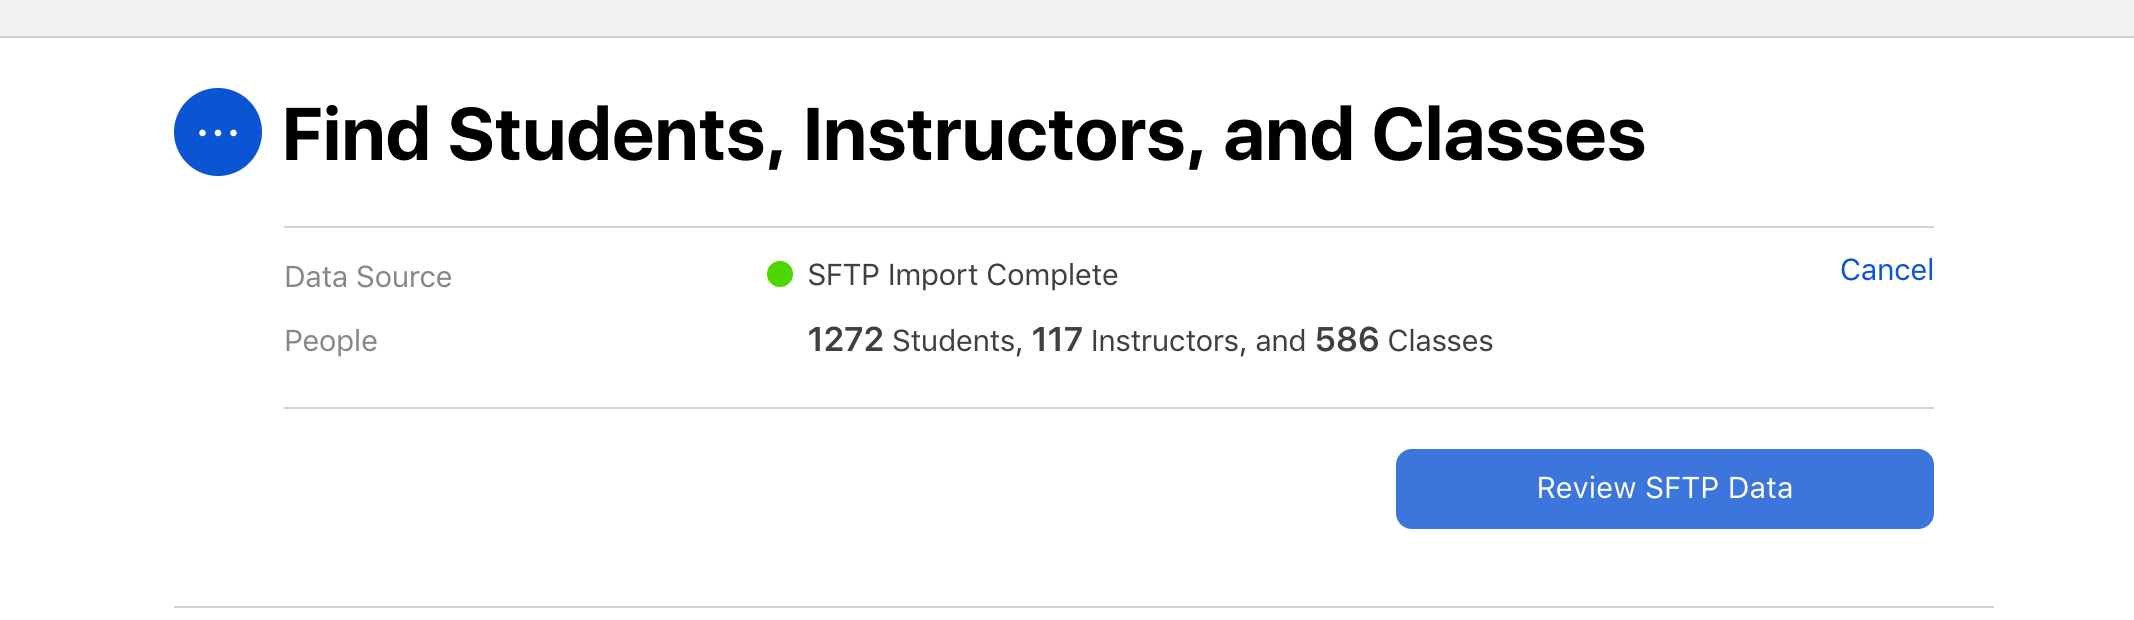Screen dimensions: 2134x620
Task: Click the divider above Review SFTP Data
Action: (x=1108, y=408)
